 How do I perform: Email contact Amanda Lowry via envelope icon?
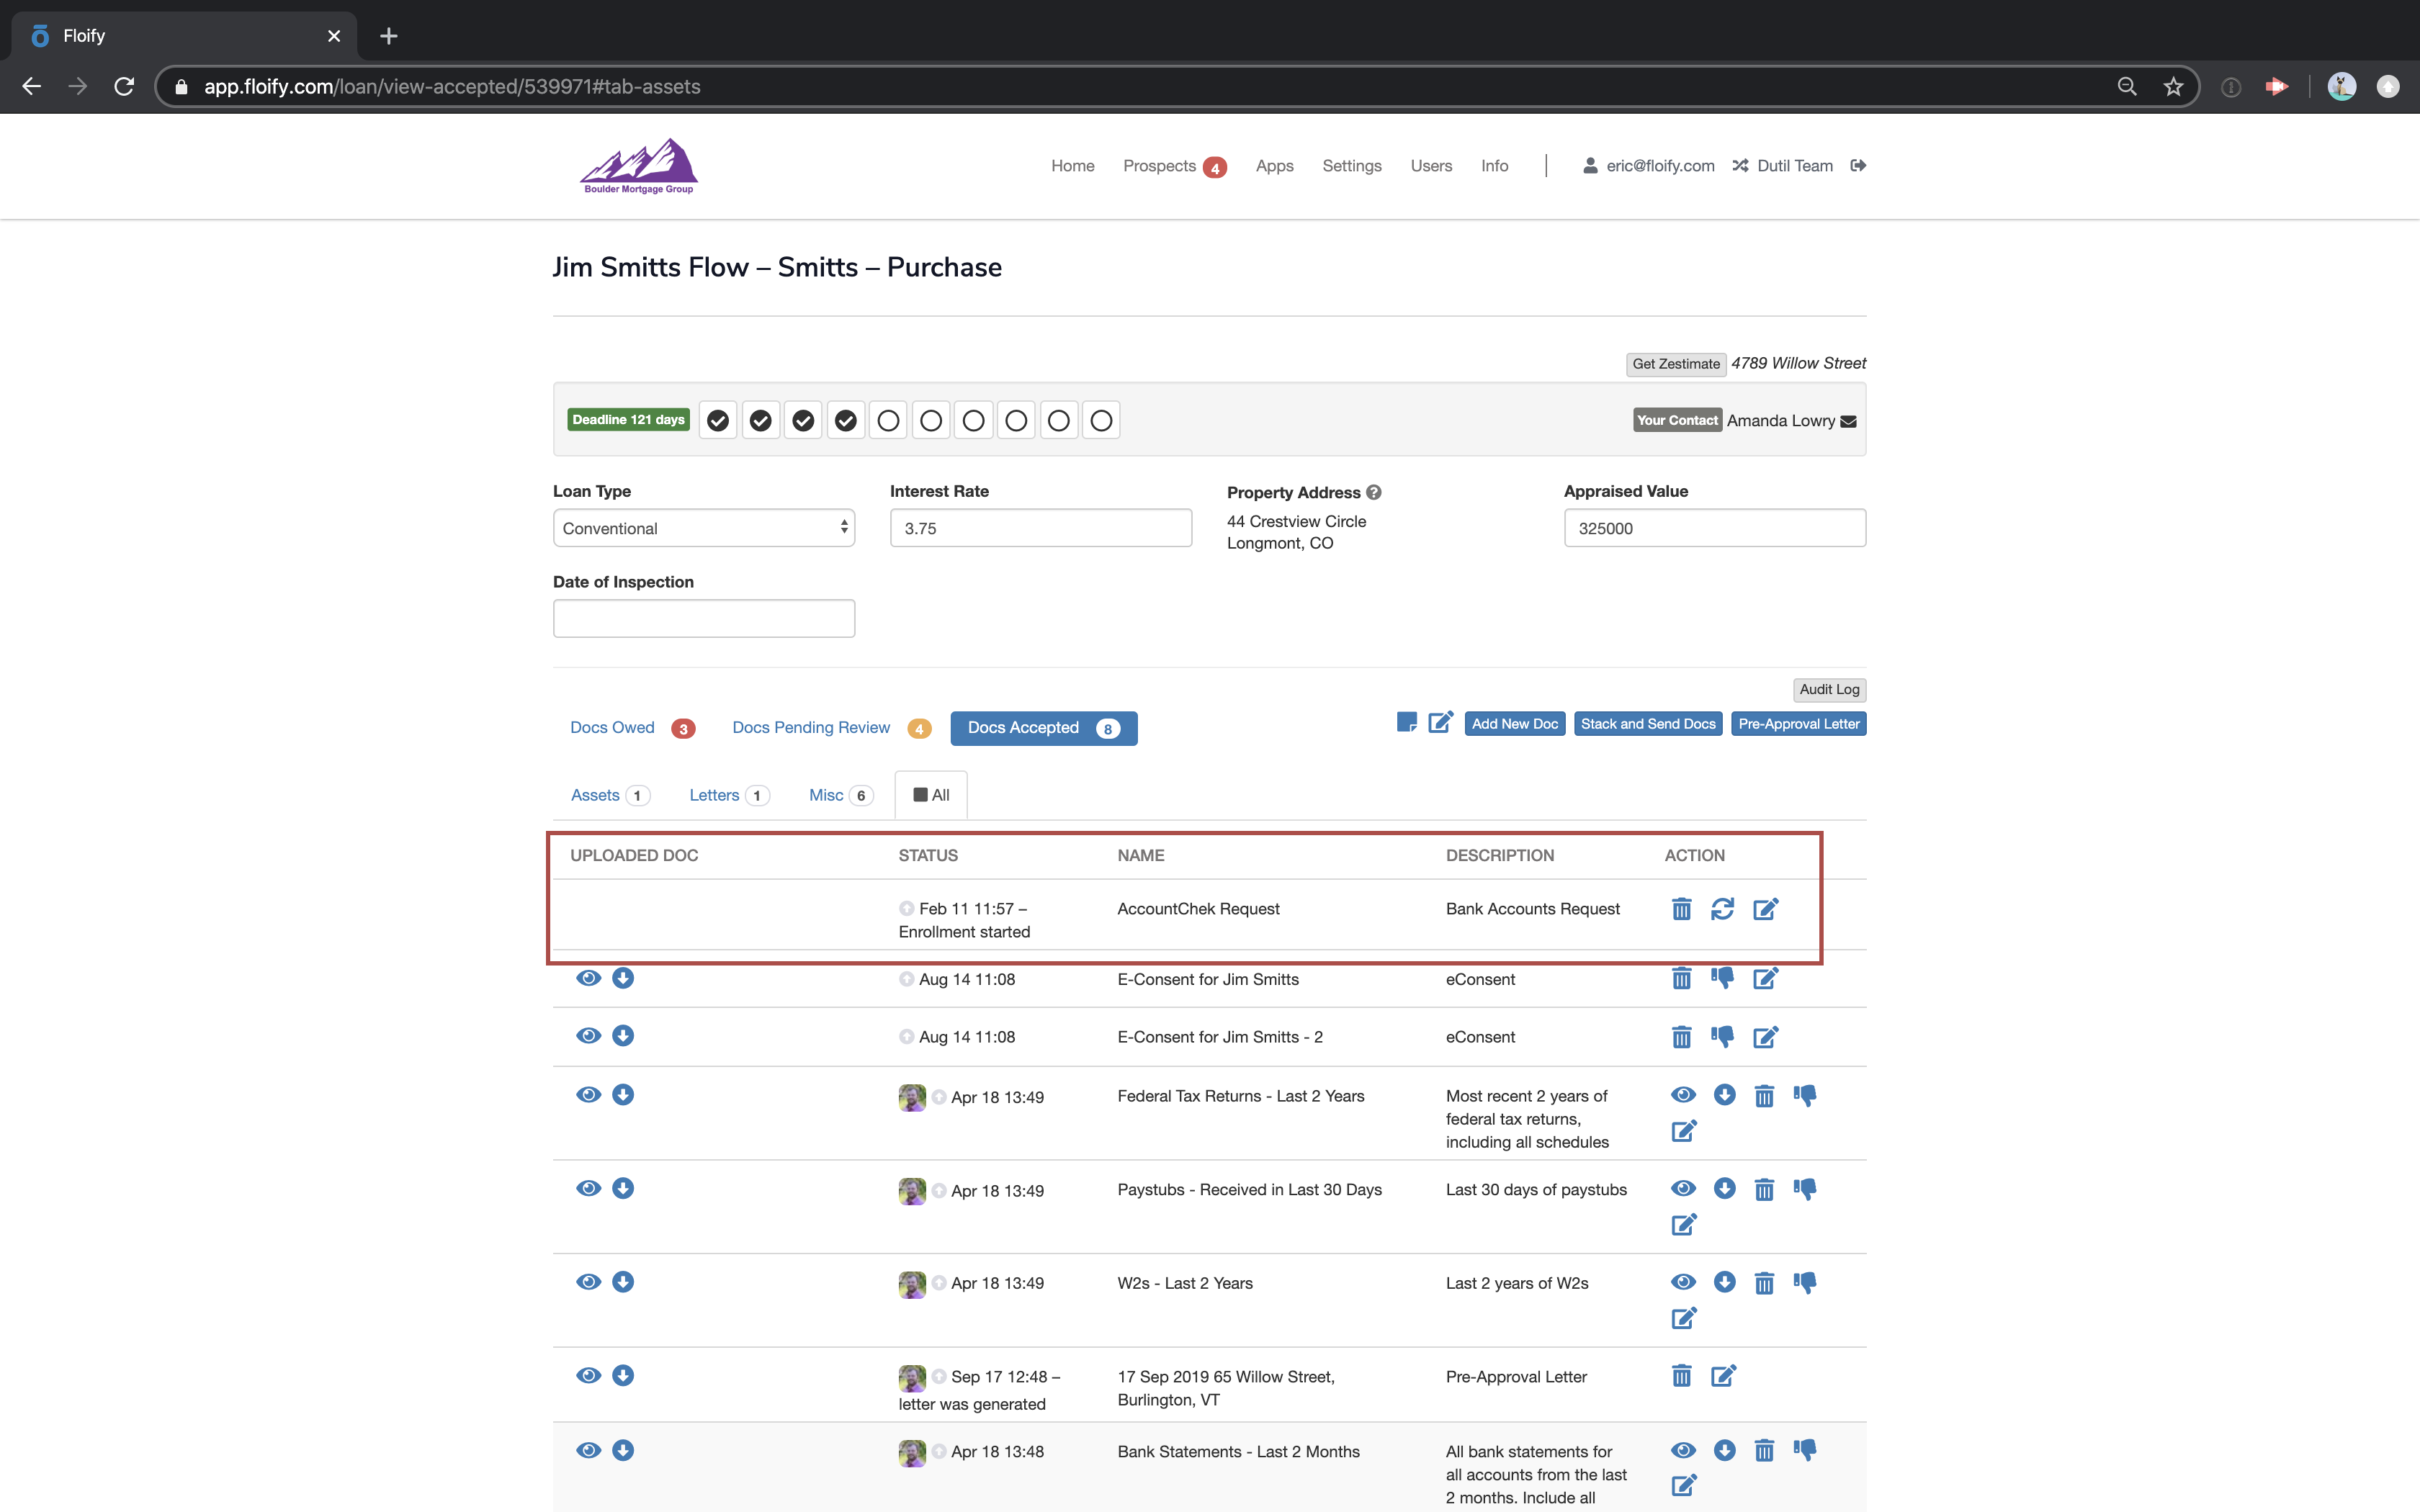(1848, 421)
